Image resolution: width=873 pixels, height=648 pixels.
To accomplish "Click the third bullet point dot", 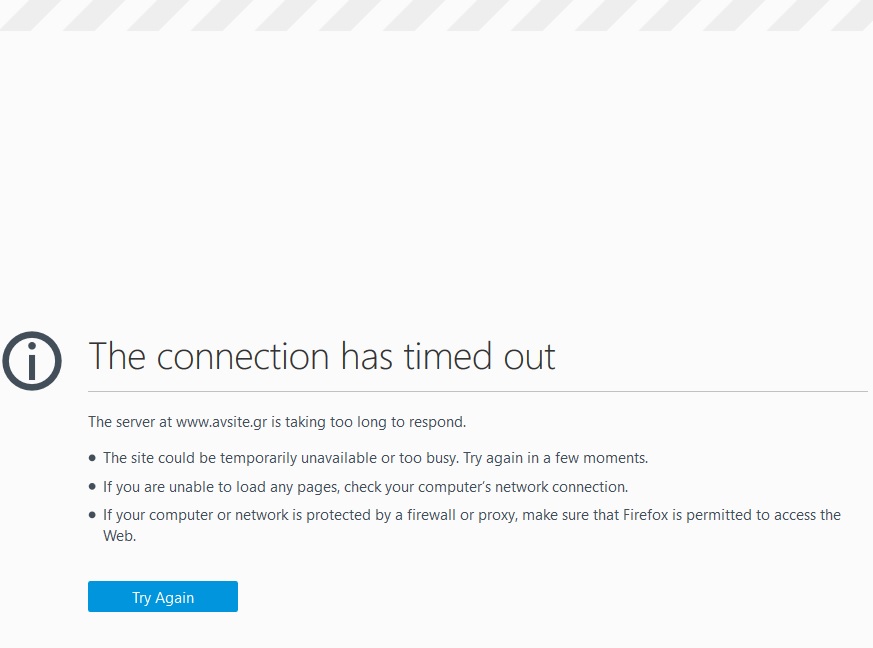I will pyautogui.click(x=92, y=515).
